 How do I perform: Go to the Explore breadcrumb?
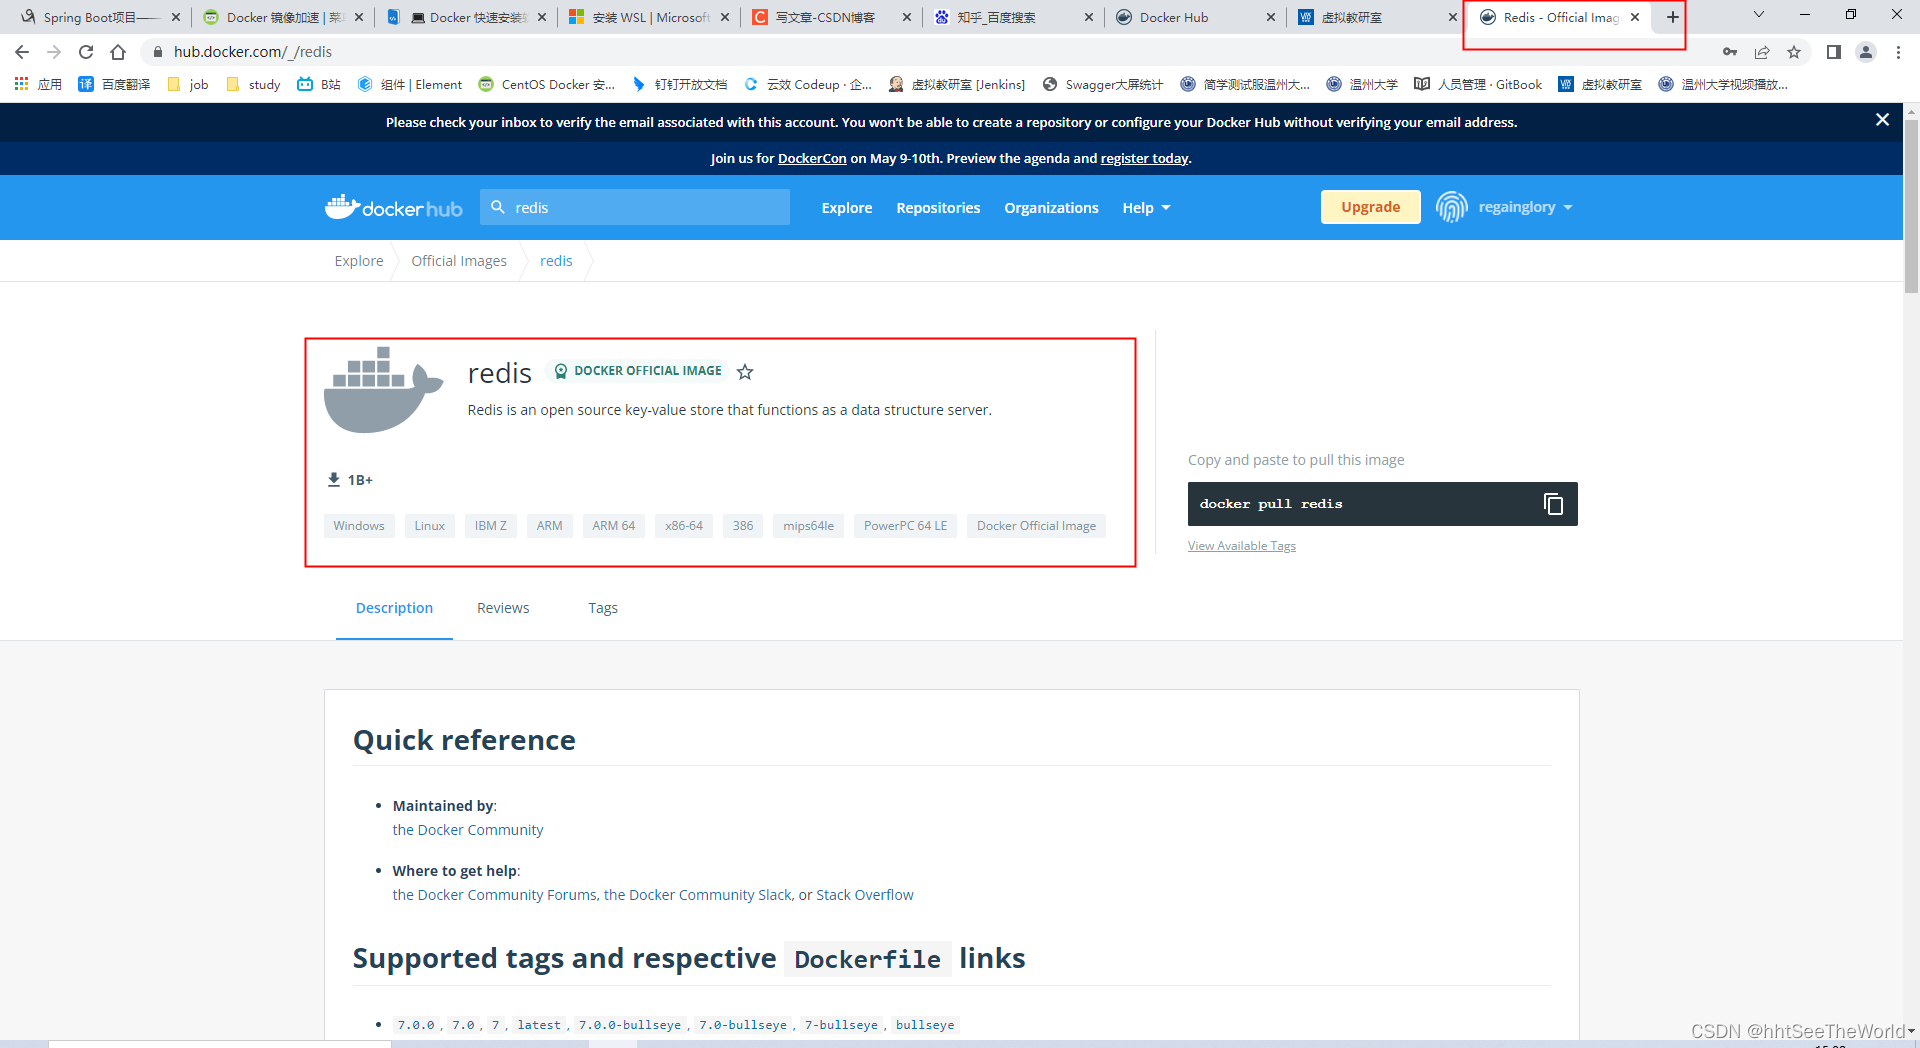tap(359, 261)
